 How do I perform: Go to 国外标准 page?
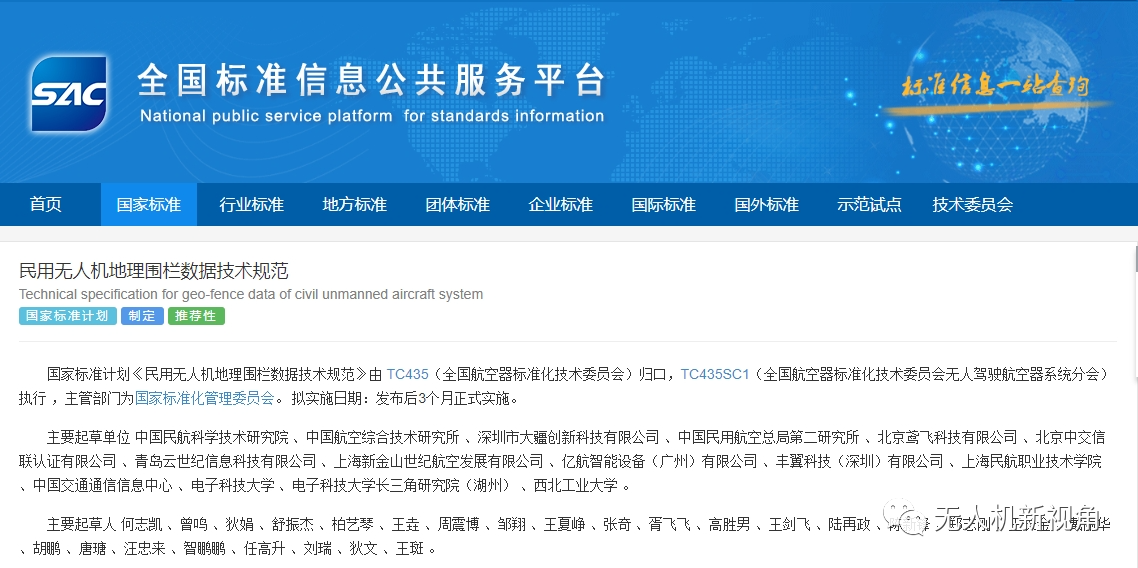point(767,205)
